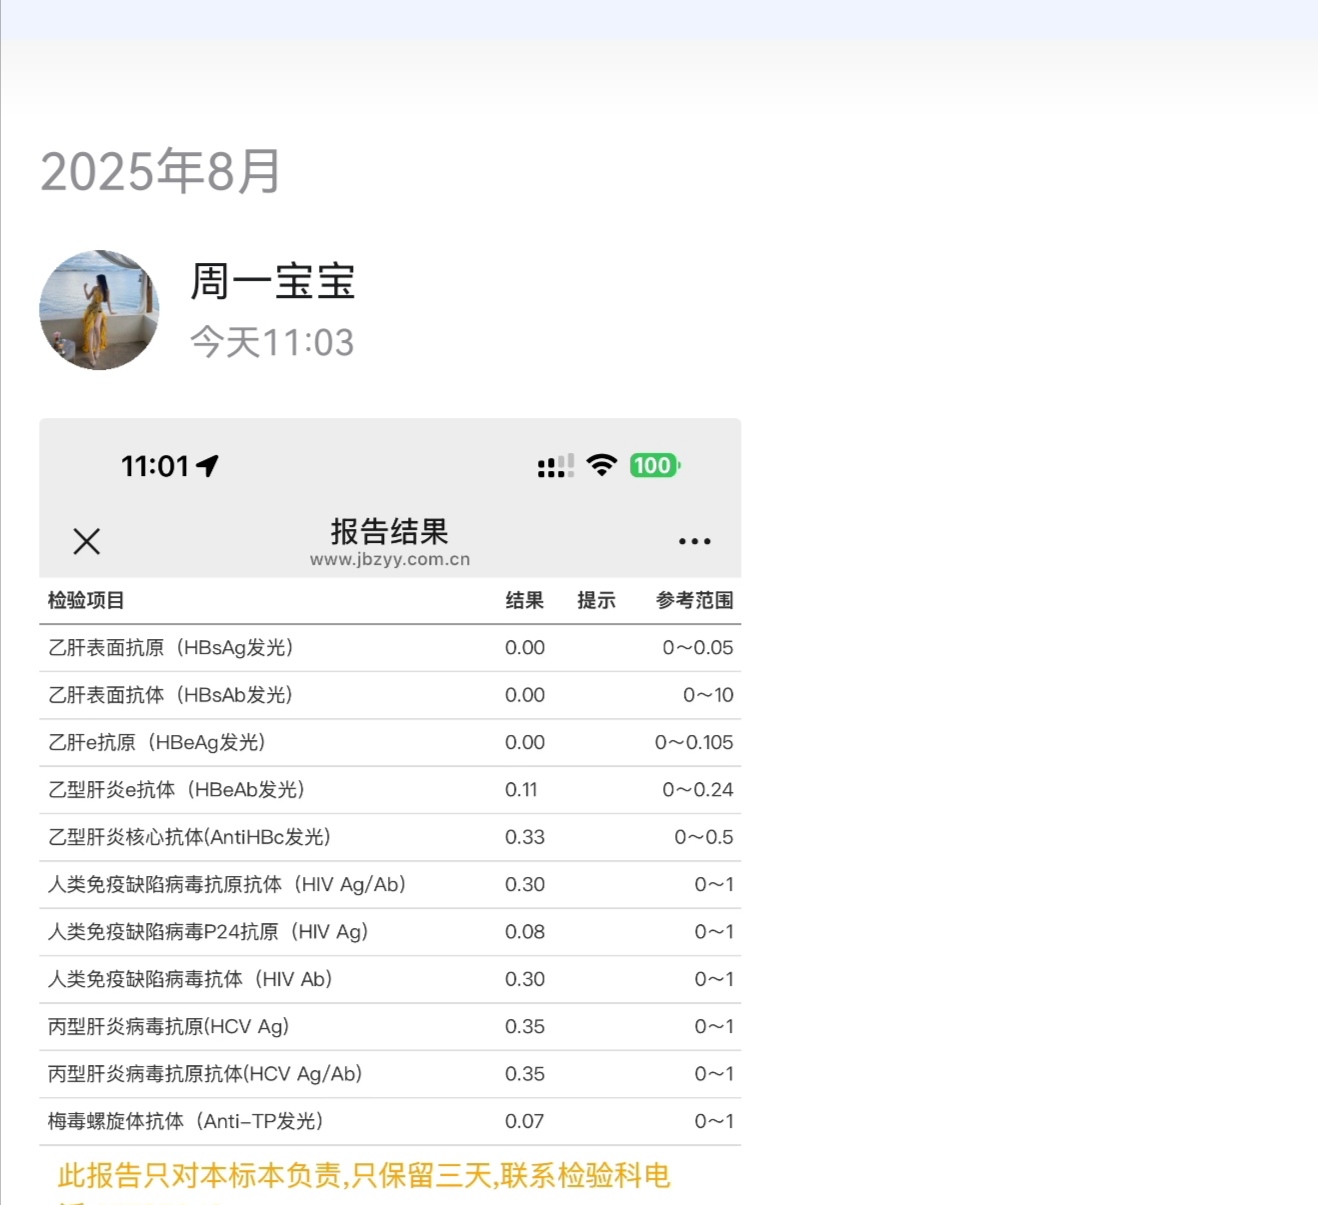Click the Wi-Fi status icon
The image size is (1318, 1205).
coord(602,465)
